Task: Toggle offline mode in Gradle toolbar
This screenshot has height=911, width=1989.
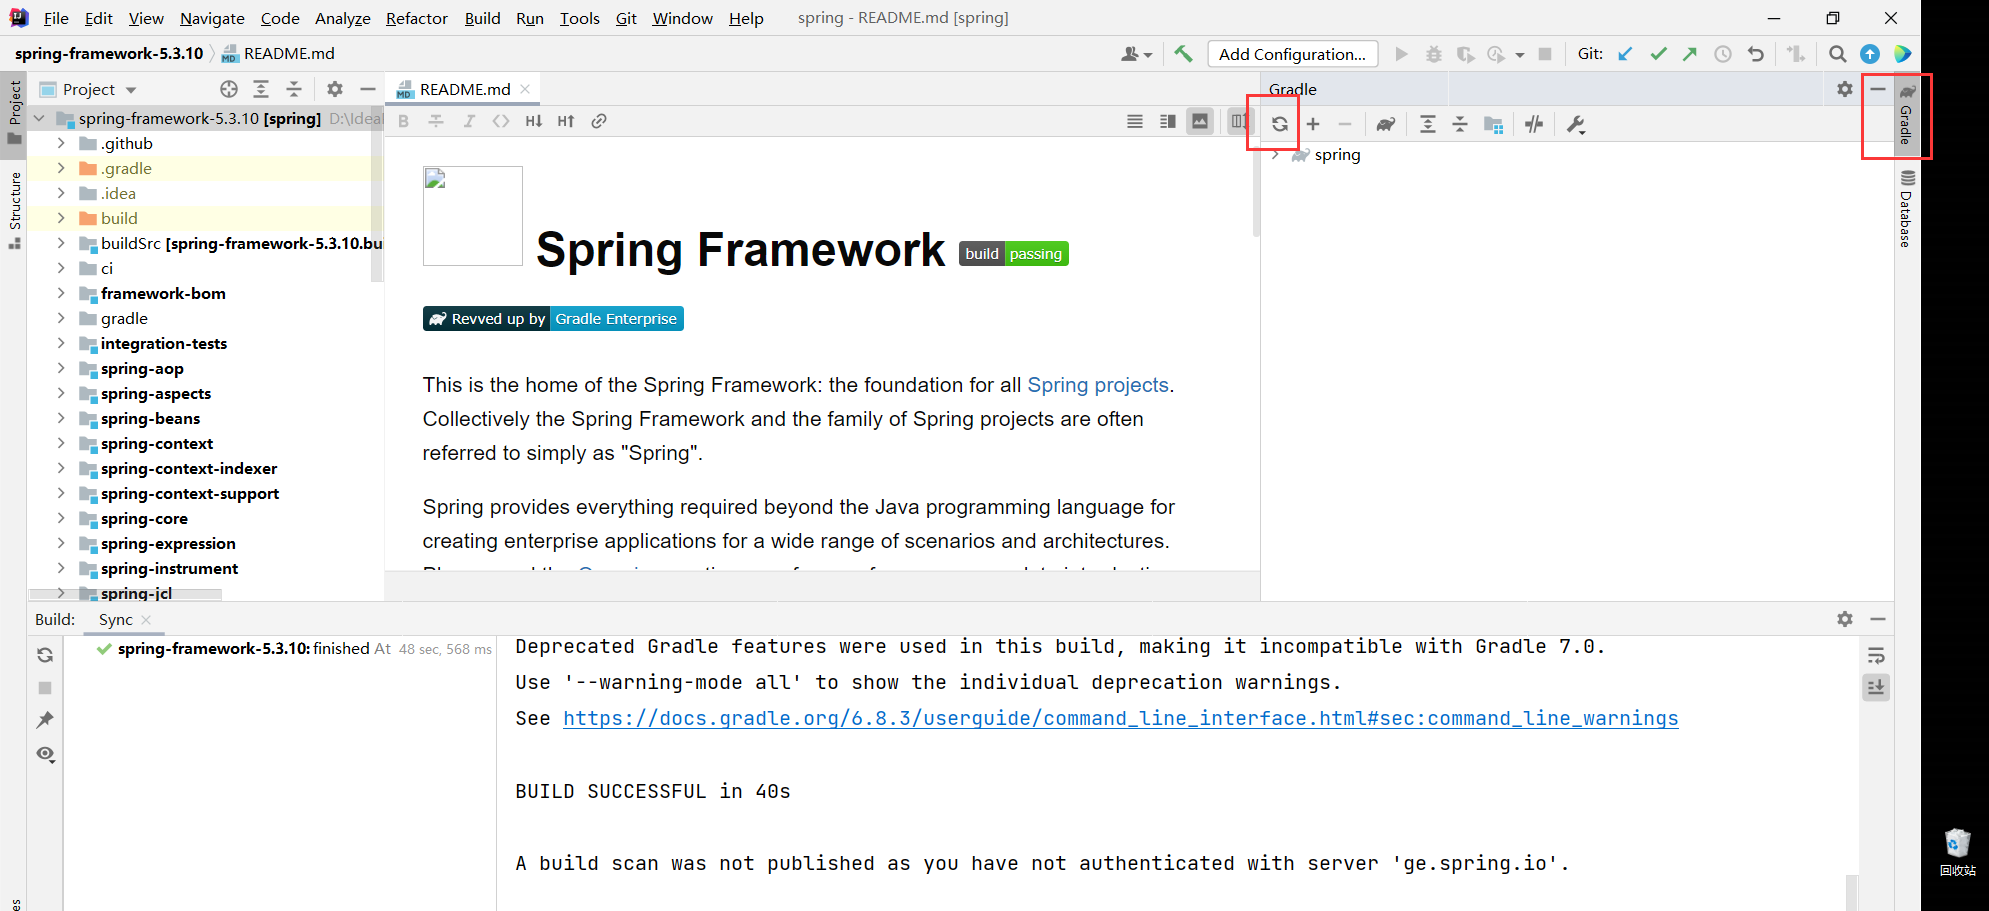Action: (x=1534, y=124)
